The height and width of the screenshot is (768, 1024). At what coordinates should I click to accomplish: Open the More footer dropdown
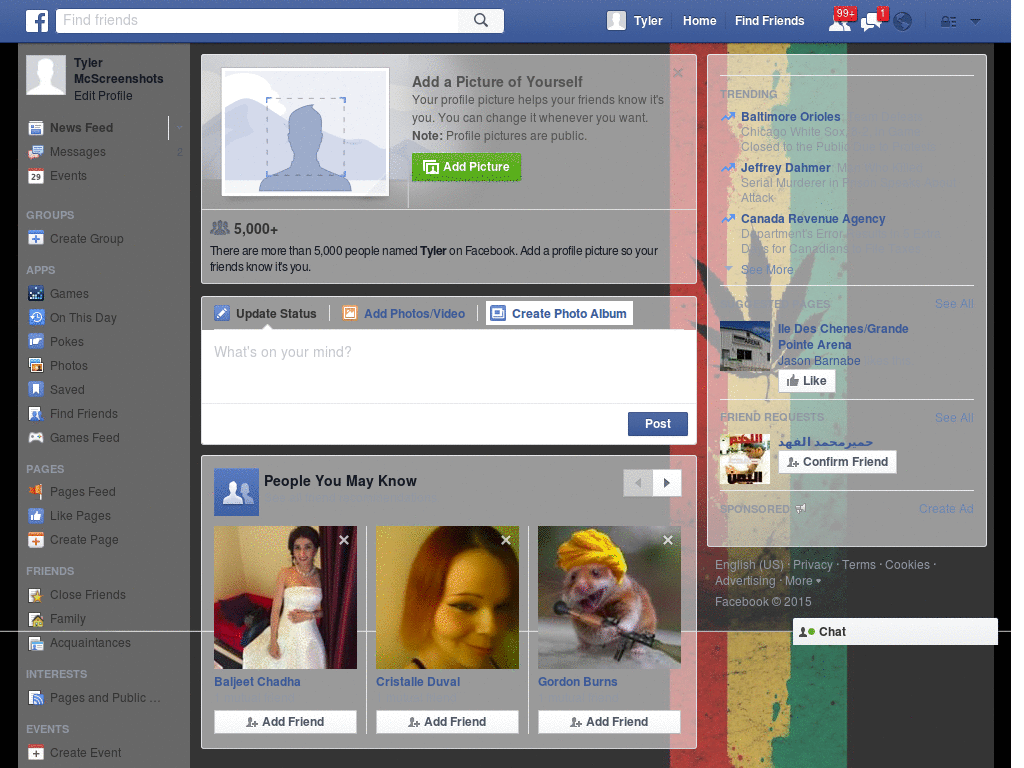(803, 581)
